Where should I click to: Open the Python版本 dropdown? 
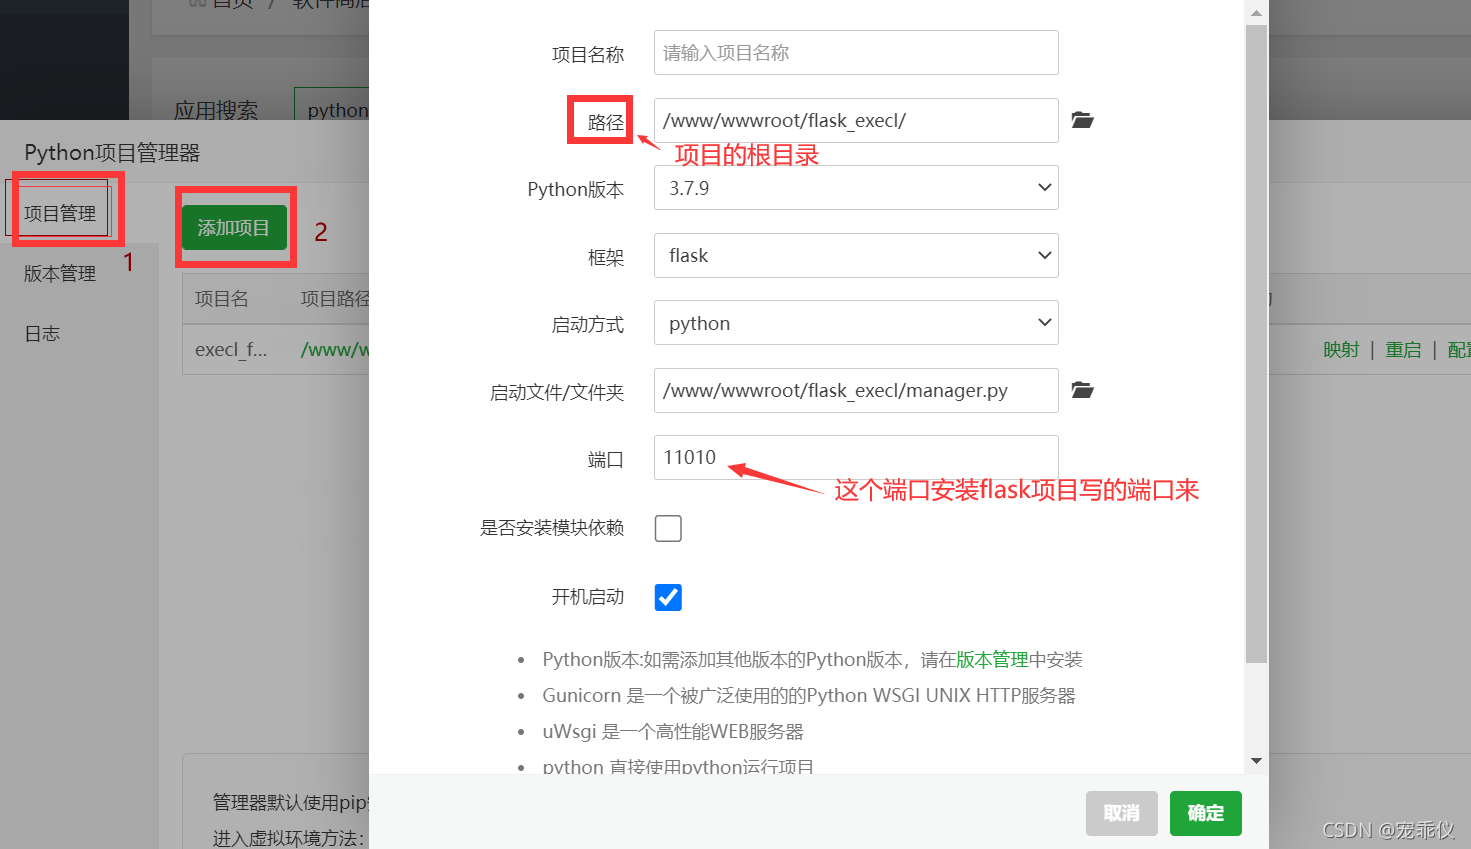click(x=855, y=188)
